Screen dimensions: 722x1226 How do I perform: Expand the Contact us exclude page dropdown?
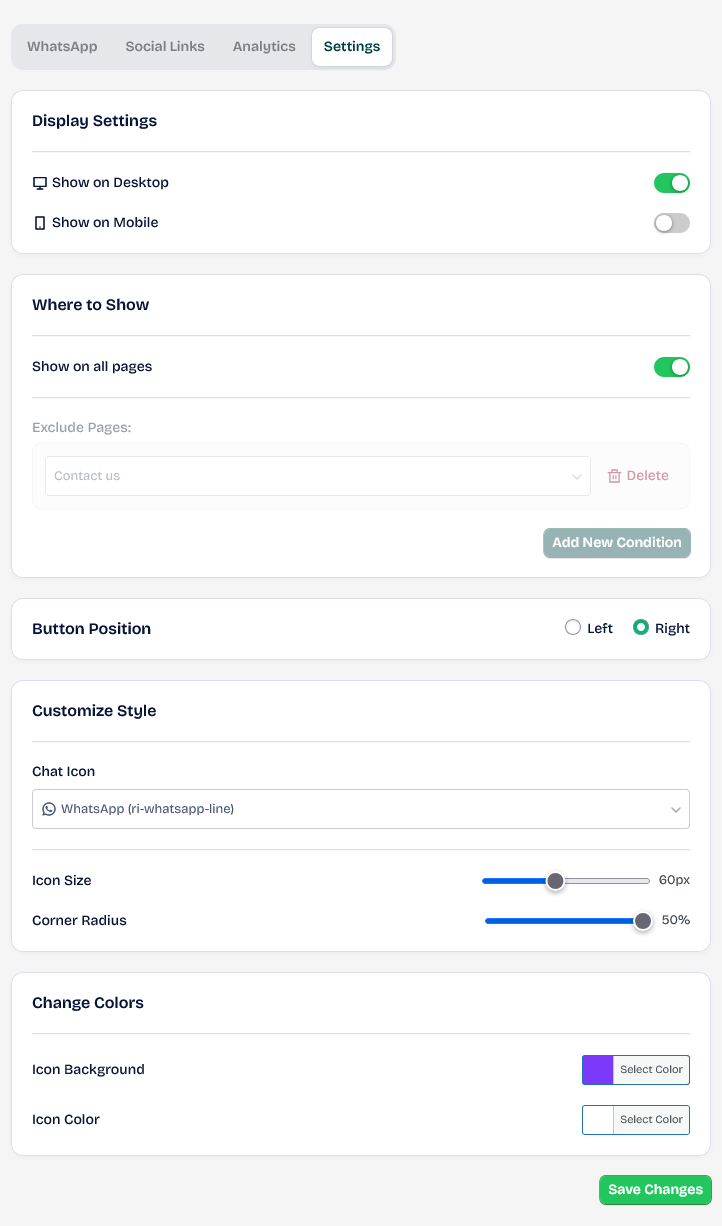click(317, 476)
